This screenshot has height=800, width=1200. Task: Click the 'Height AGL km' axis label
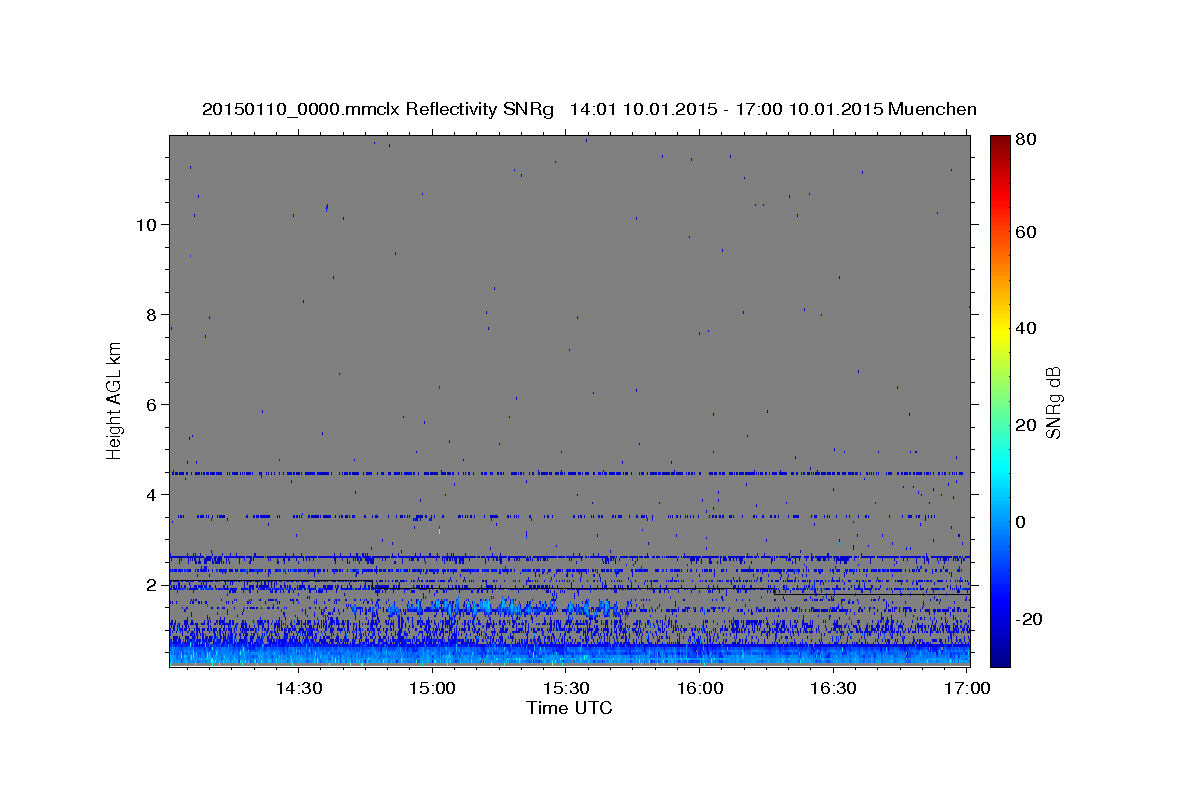tap(114, 399)
